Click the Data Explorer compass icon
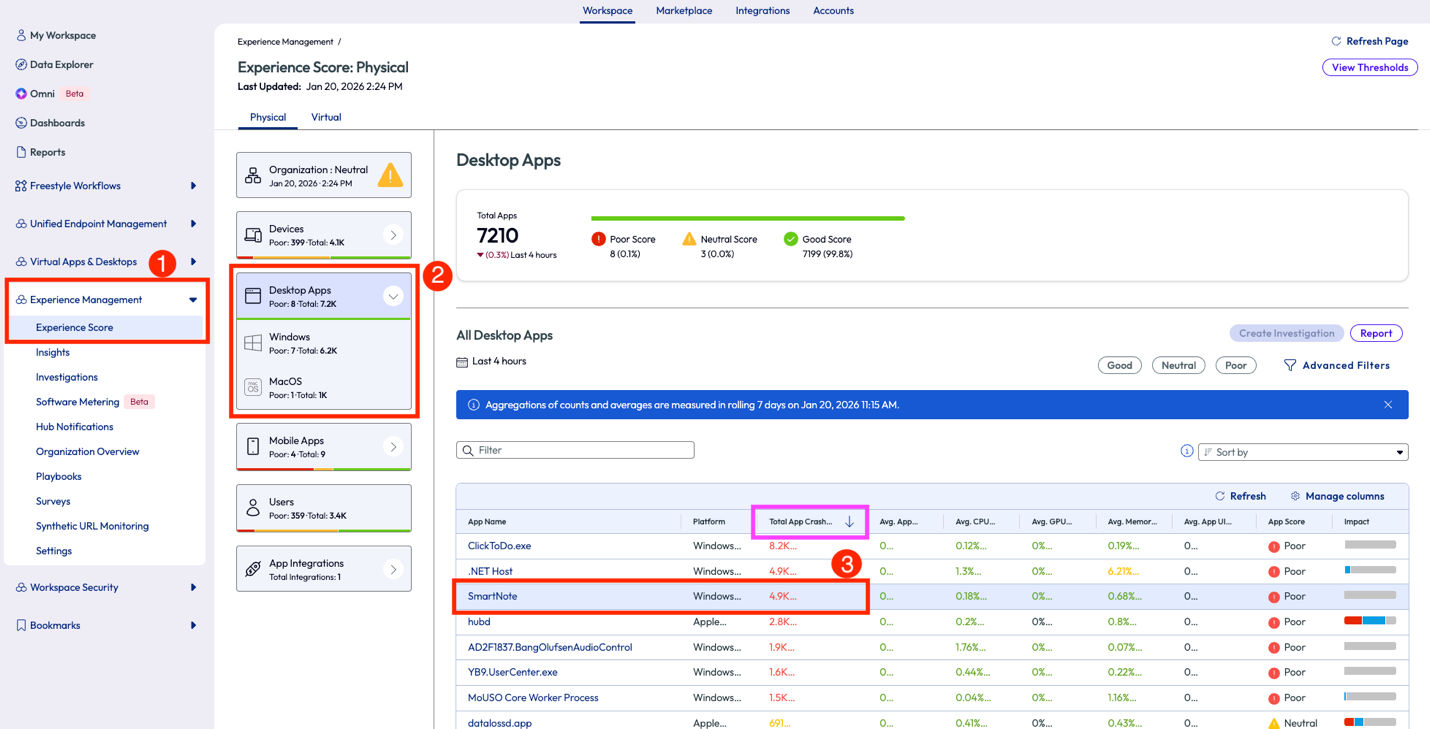Screen dimensions: 1430x729 click(21, 64)
